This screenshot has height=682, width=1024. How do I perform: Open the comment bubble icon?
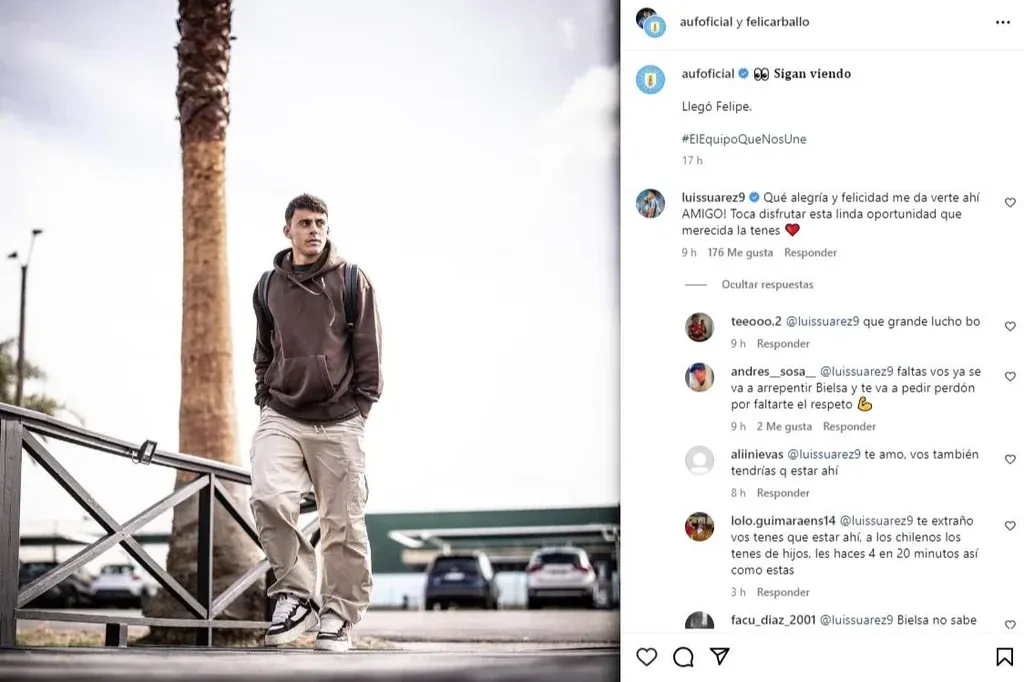pyautogui.click(x=683, y=657)
